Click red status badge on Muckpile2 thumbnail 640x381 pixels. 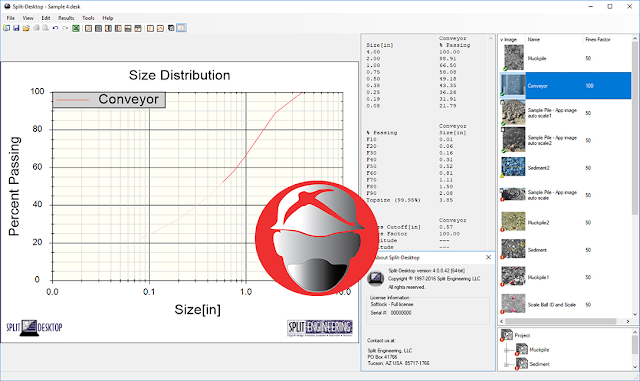[502, 230]
